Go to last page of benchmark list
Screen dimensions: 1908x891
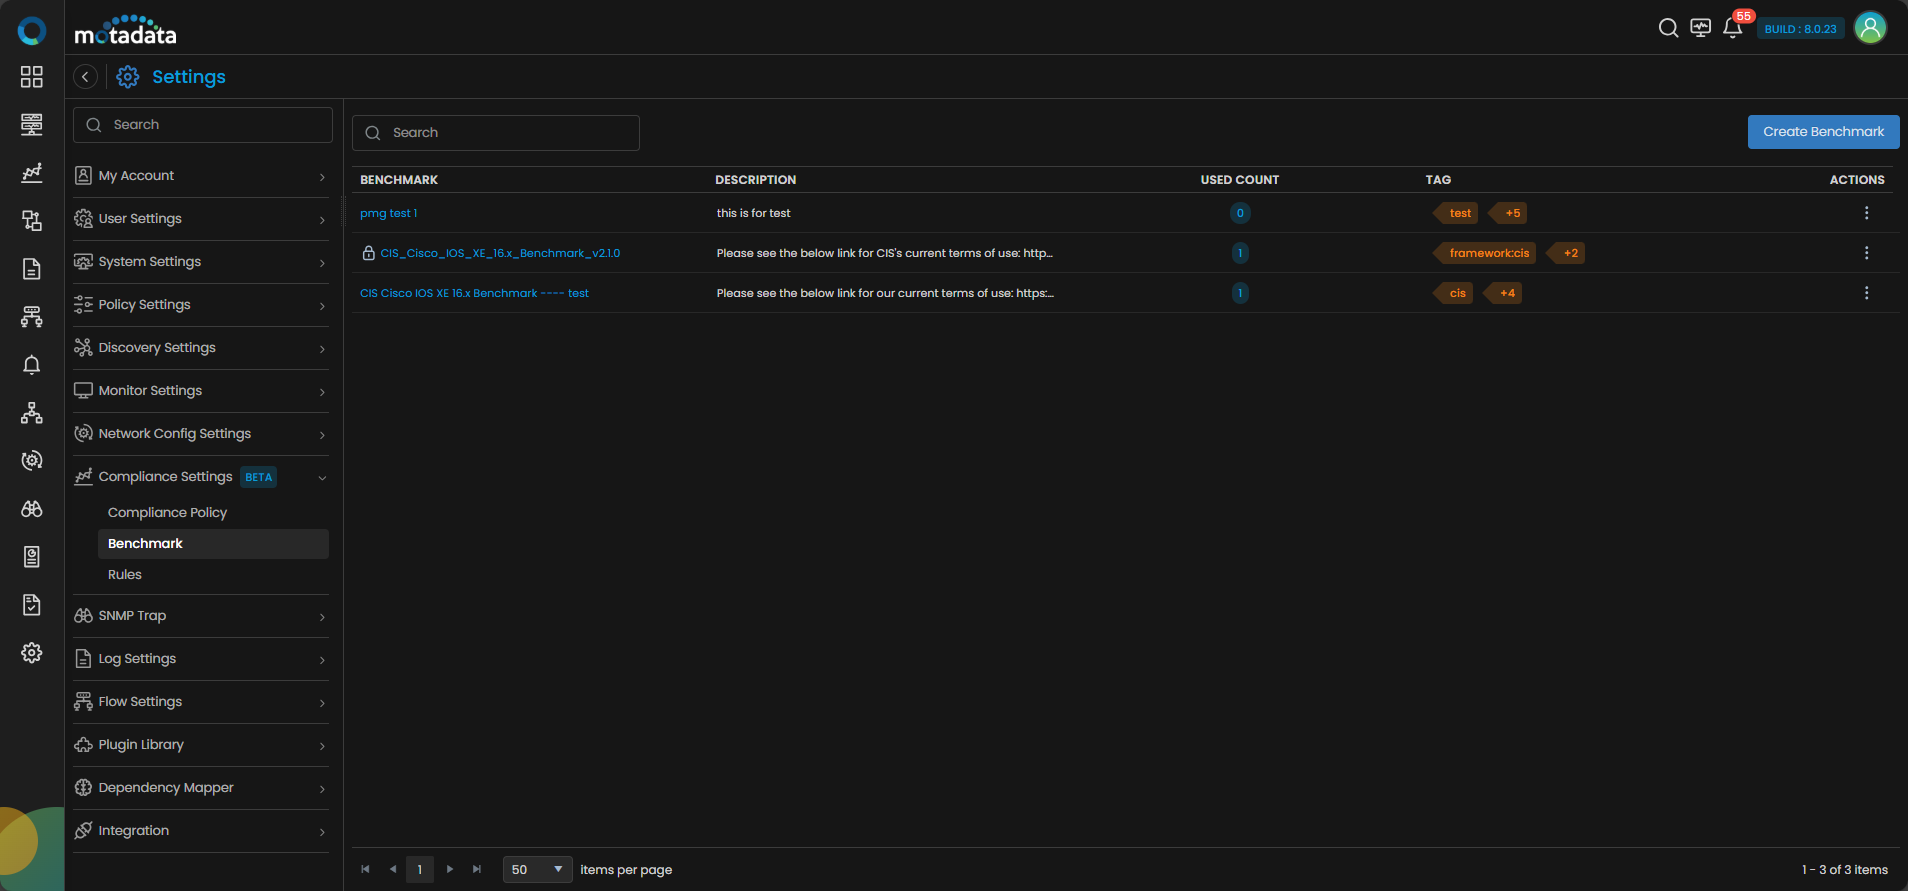click(x=477, y=869)
